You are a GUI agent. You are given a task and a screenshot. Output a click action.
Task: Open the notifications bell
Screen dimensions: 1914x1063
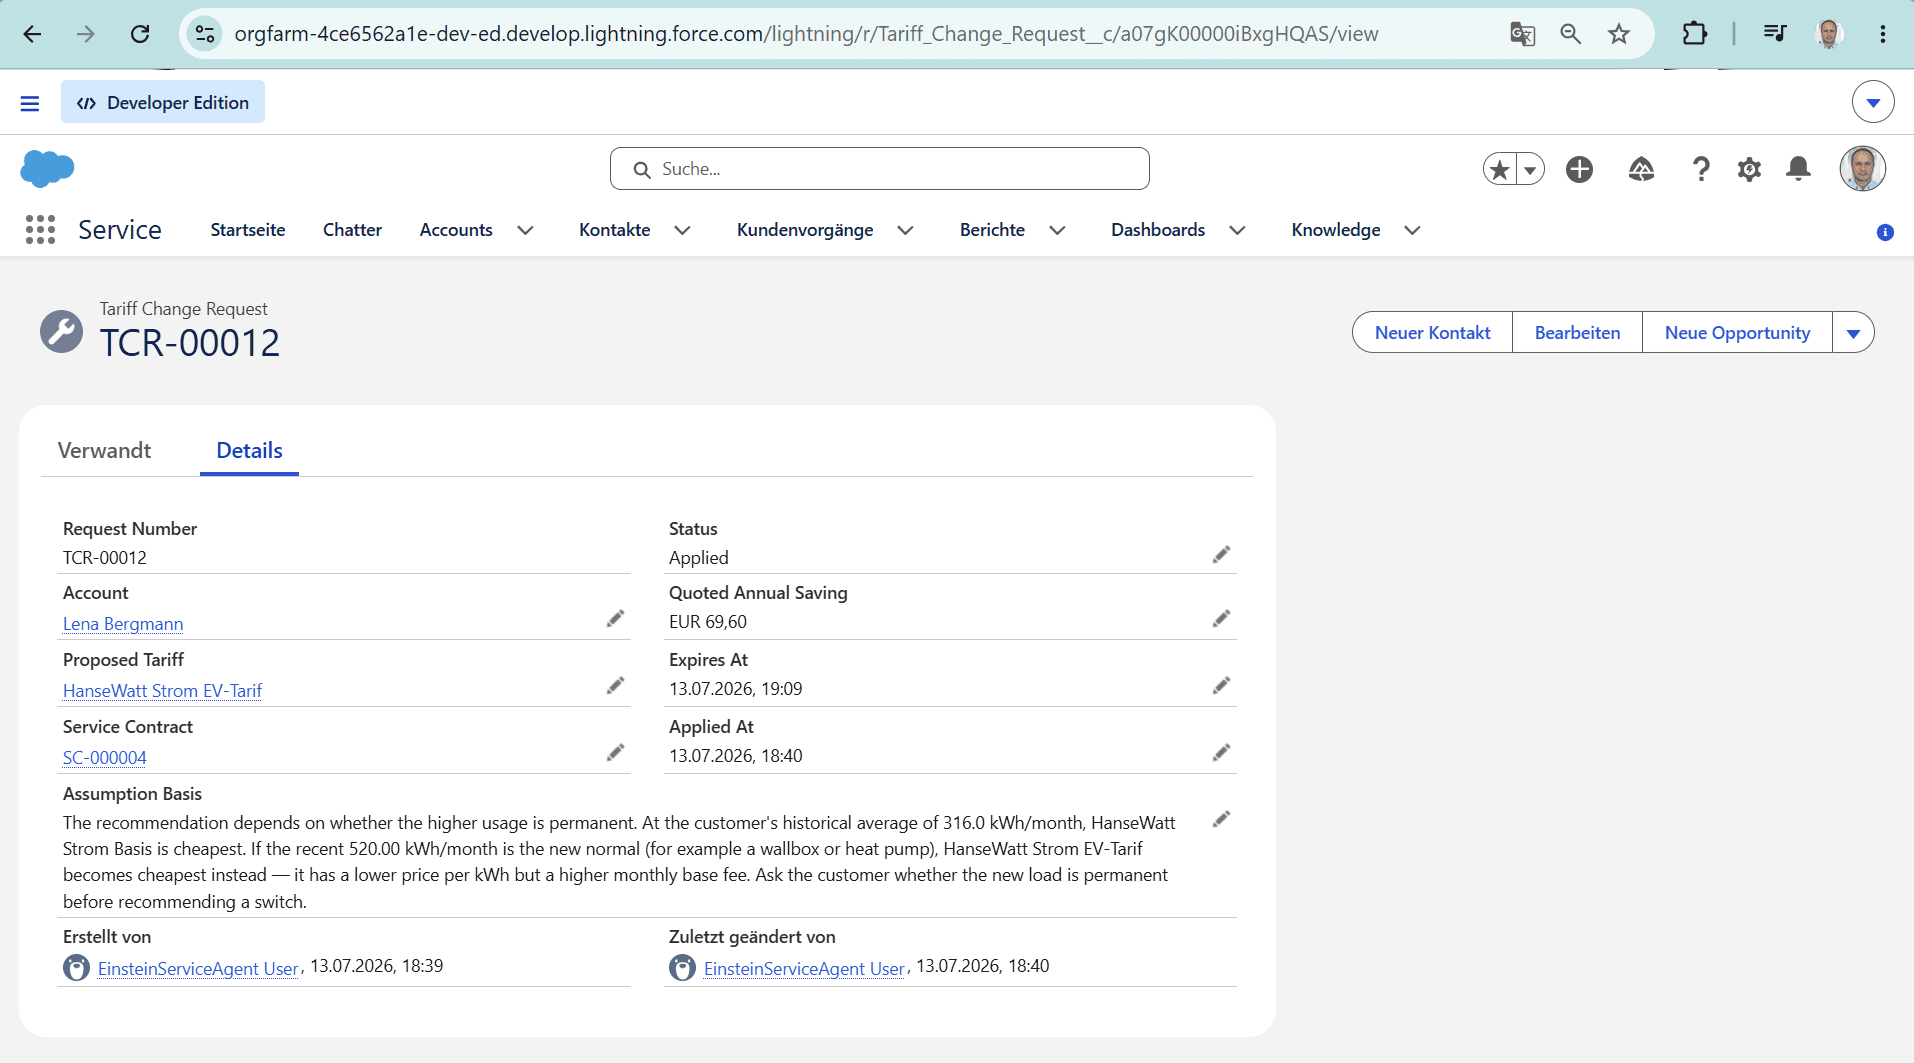coord(1798,169)
